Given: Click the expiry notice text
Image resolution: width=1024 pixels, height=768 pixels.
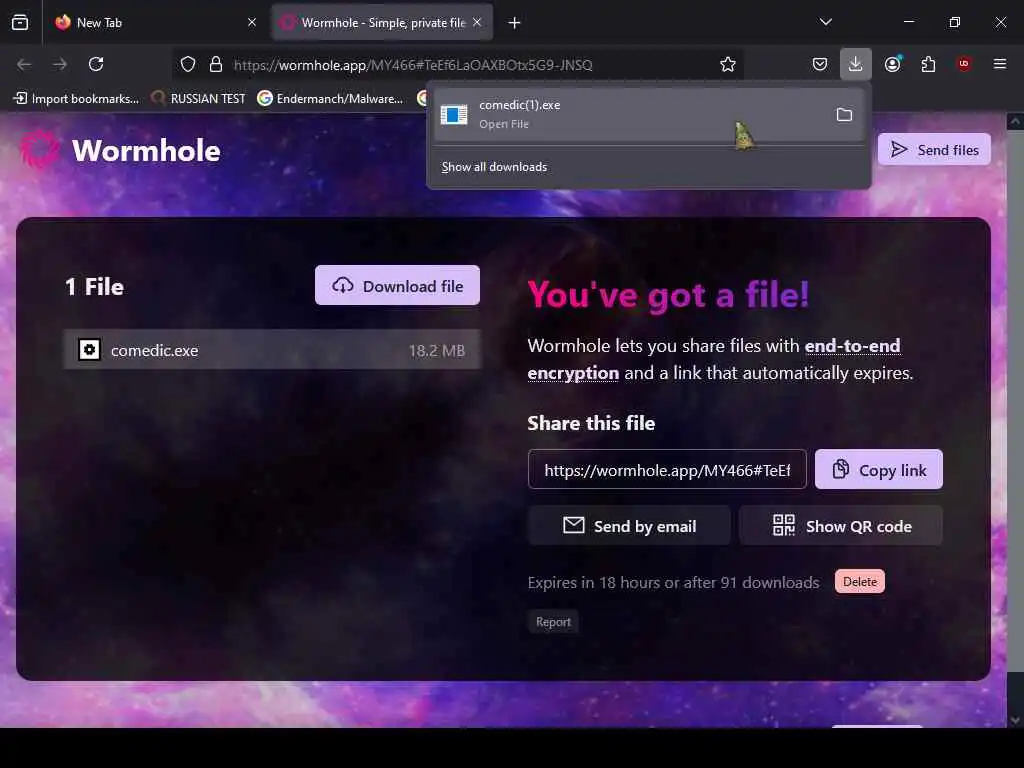Looking at the screenshot, I should [673, 583].
